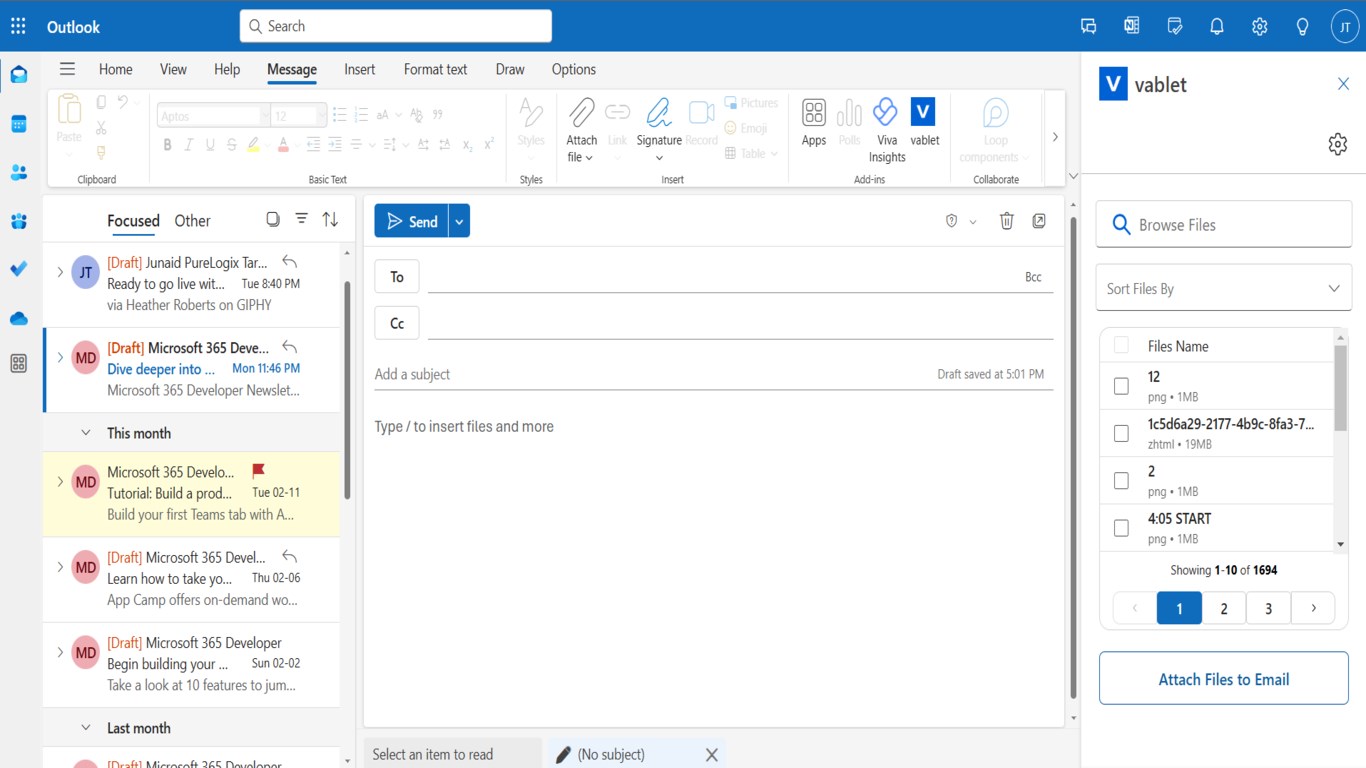Close the vablet side panel
The image size is (1366, 768).
click(x=1343, y=84)
